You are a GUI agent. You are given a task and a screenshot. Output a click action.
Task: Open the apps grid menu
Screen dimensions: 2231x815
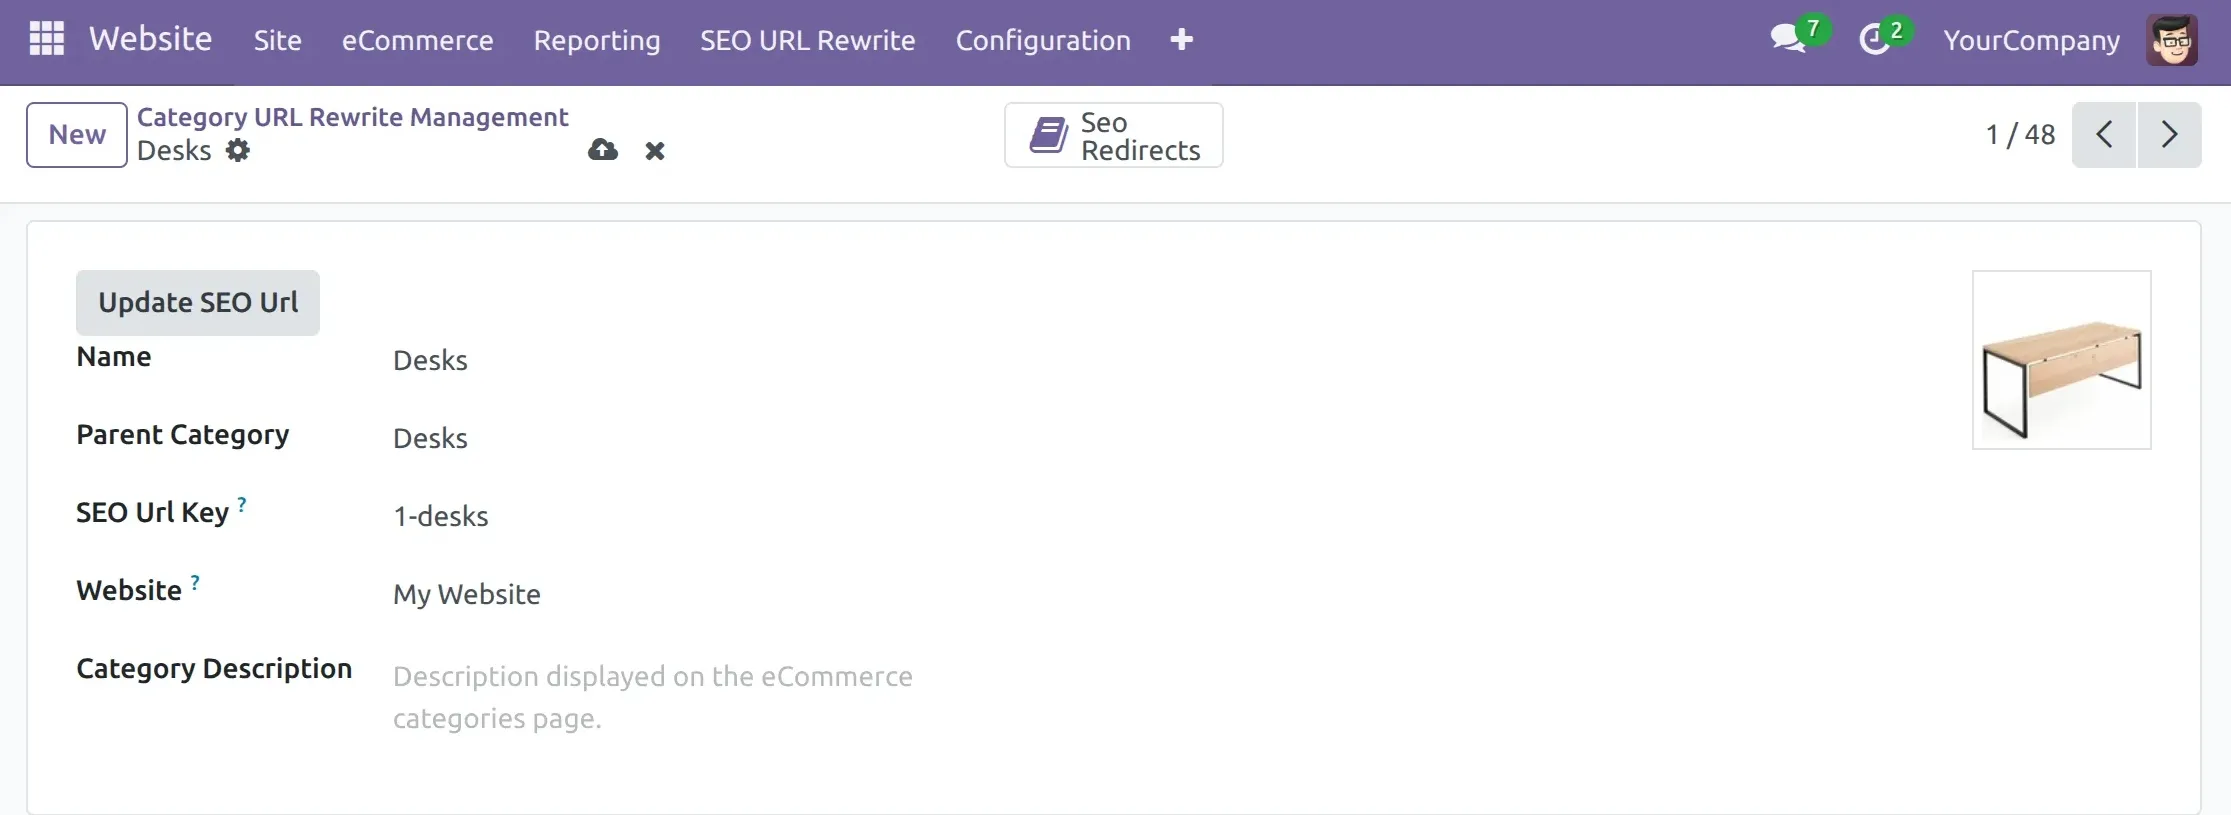[x=47, y=39]
